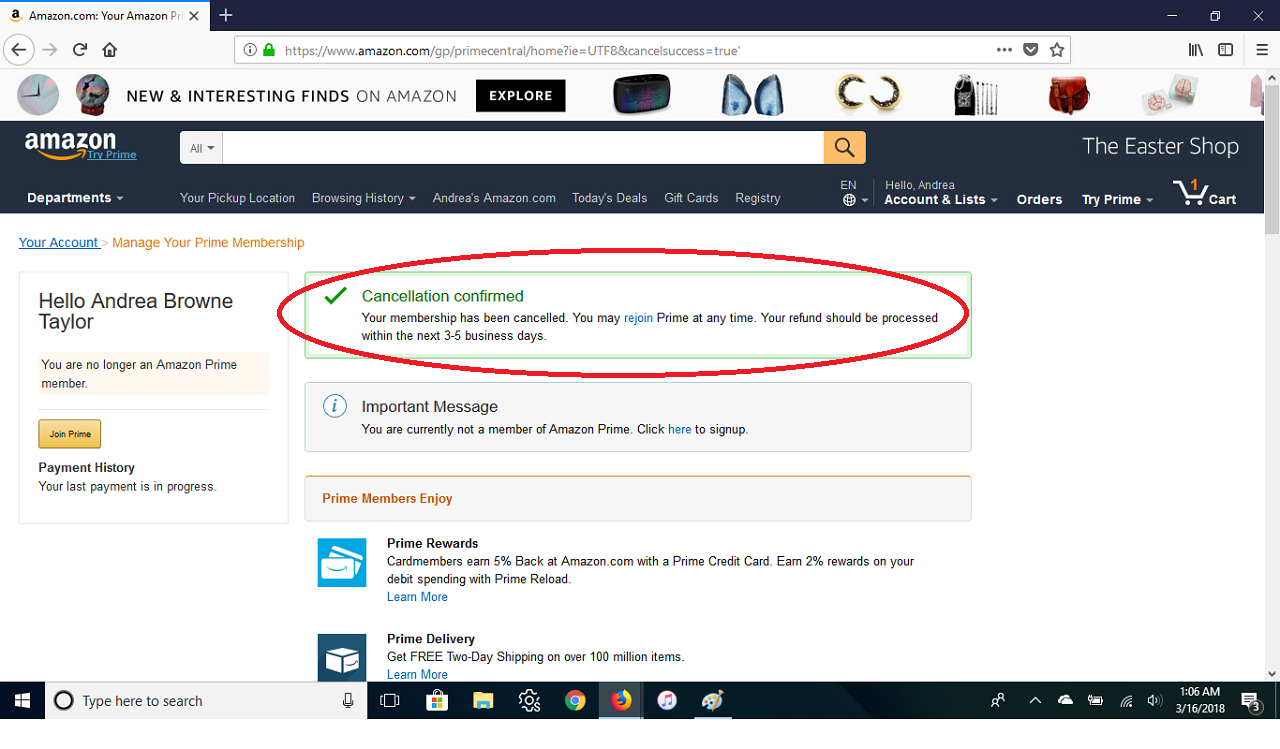Click the Prime Delivery box icon
This screenshot has height=749, width=1280.
point(342,657)
